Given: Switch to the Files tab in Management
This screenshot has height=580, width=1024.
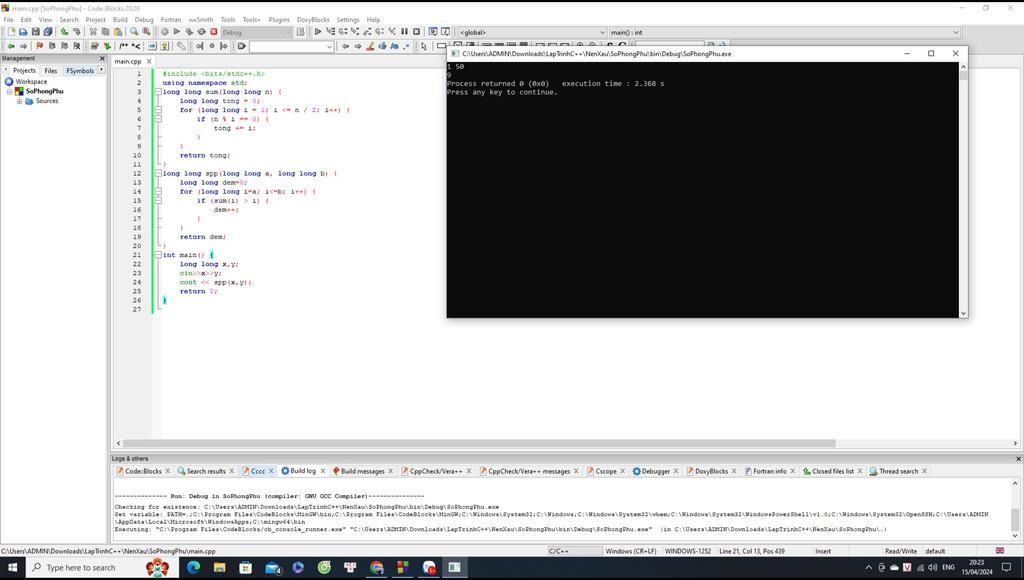Looking at the screenshot, I should (x=51, y=71).
